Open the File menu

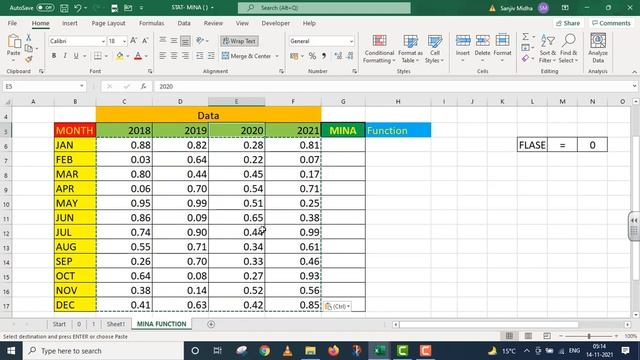pos(12,23)
